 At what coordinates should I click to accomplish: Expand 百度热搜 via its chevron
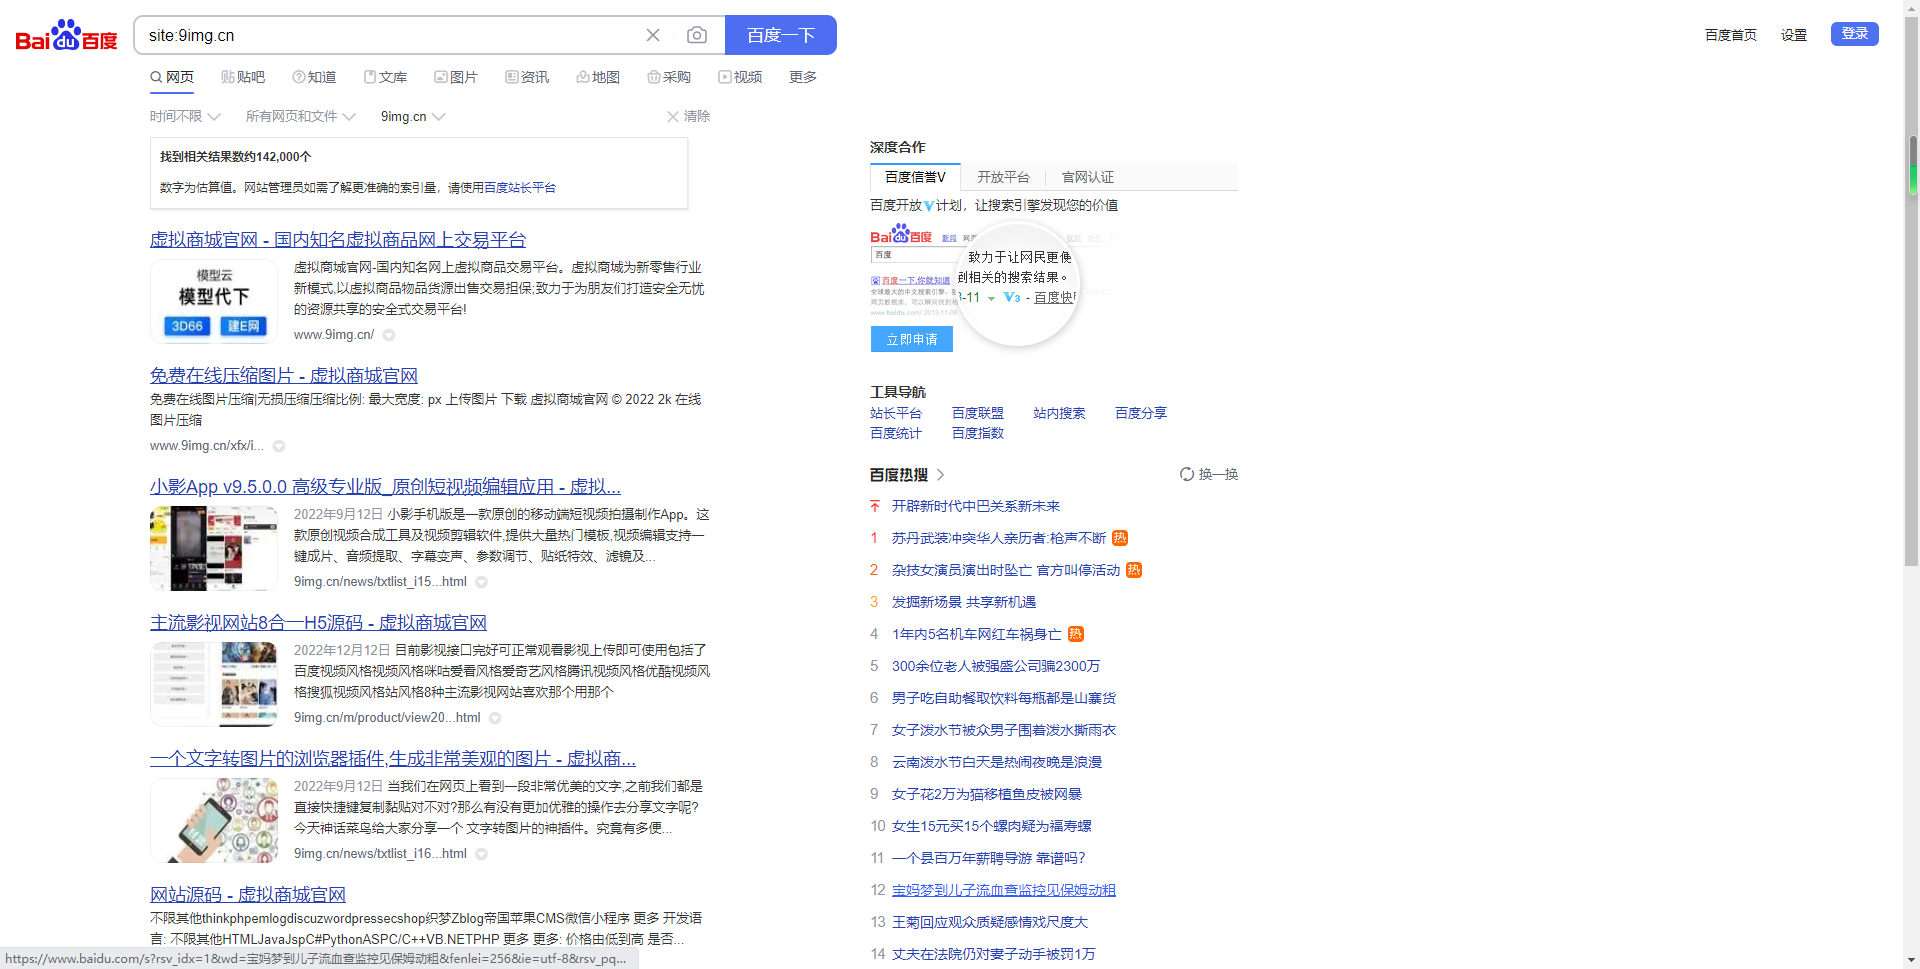(941, 475)
